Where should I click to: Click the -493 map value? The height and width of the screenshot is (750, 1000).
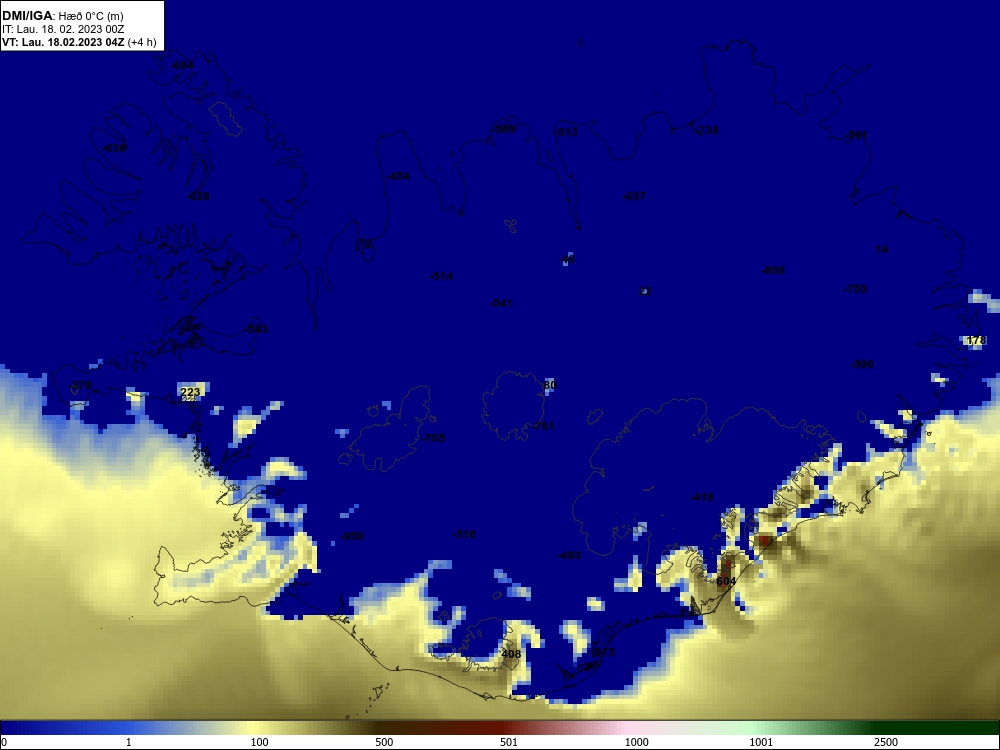[x=570, y=555]
